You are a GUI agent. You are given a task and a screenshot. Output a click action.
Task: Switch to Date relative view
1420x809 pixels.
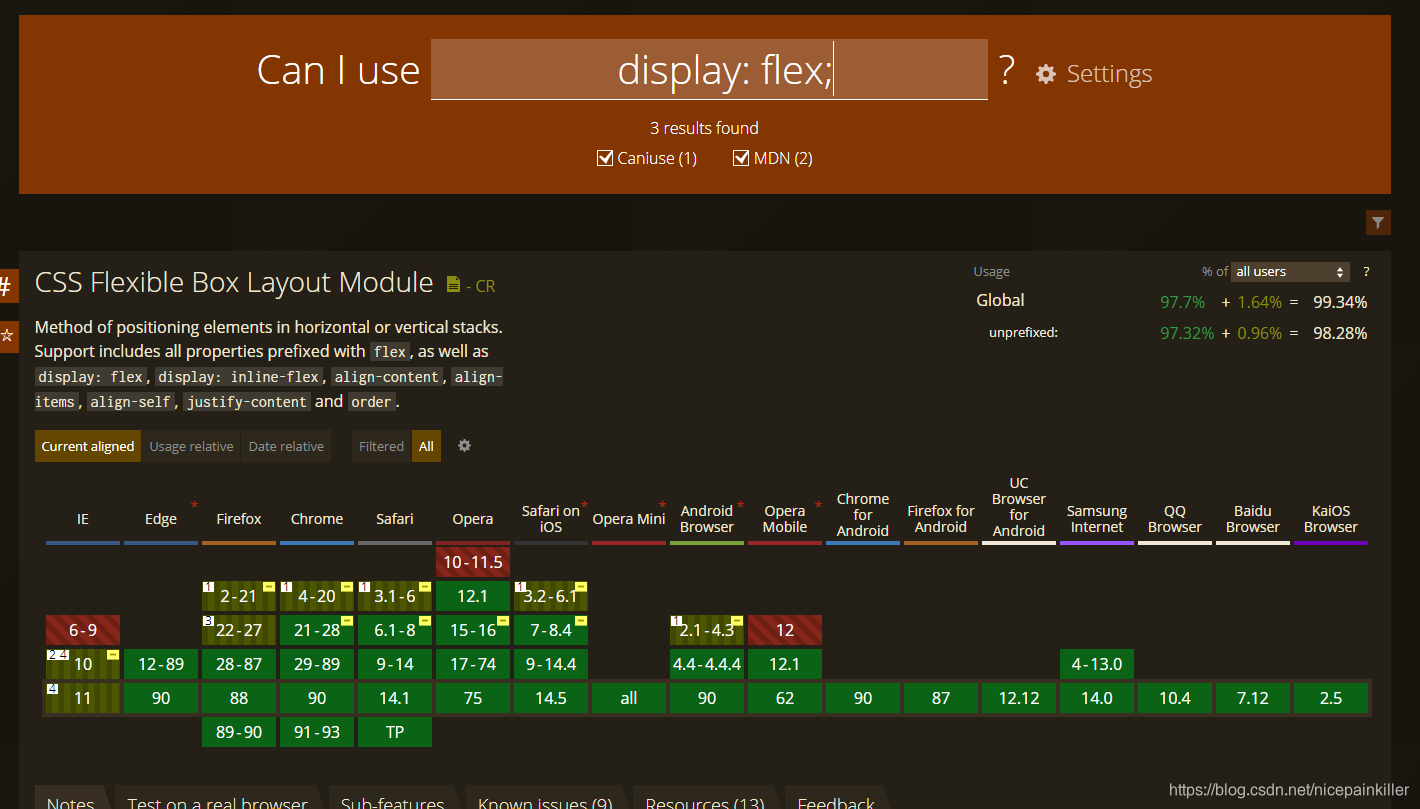pyautogui.click(x=286, y=446)
